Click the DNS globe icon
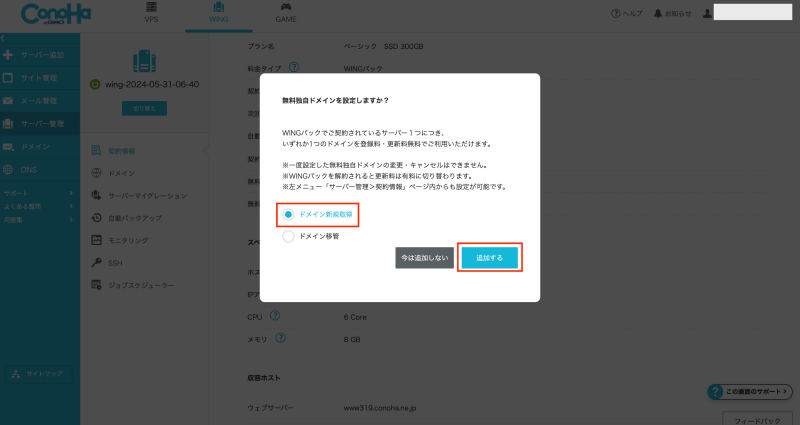The height and width of the screenshot is (425, 800). (x=8, y=170)
